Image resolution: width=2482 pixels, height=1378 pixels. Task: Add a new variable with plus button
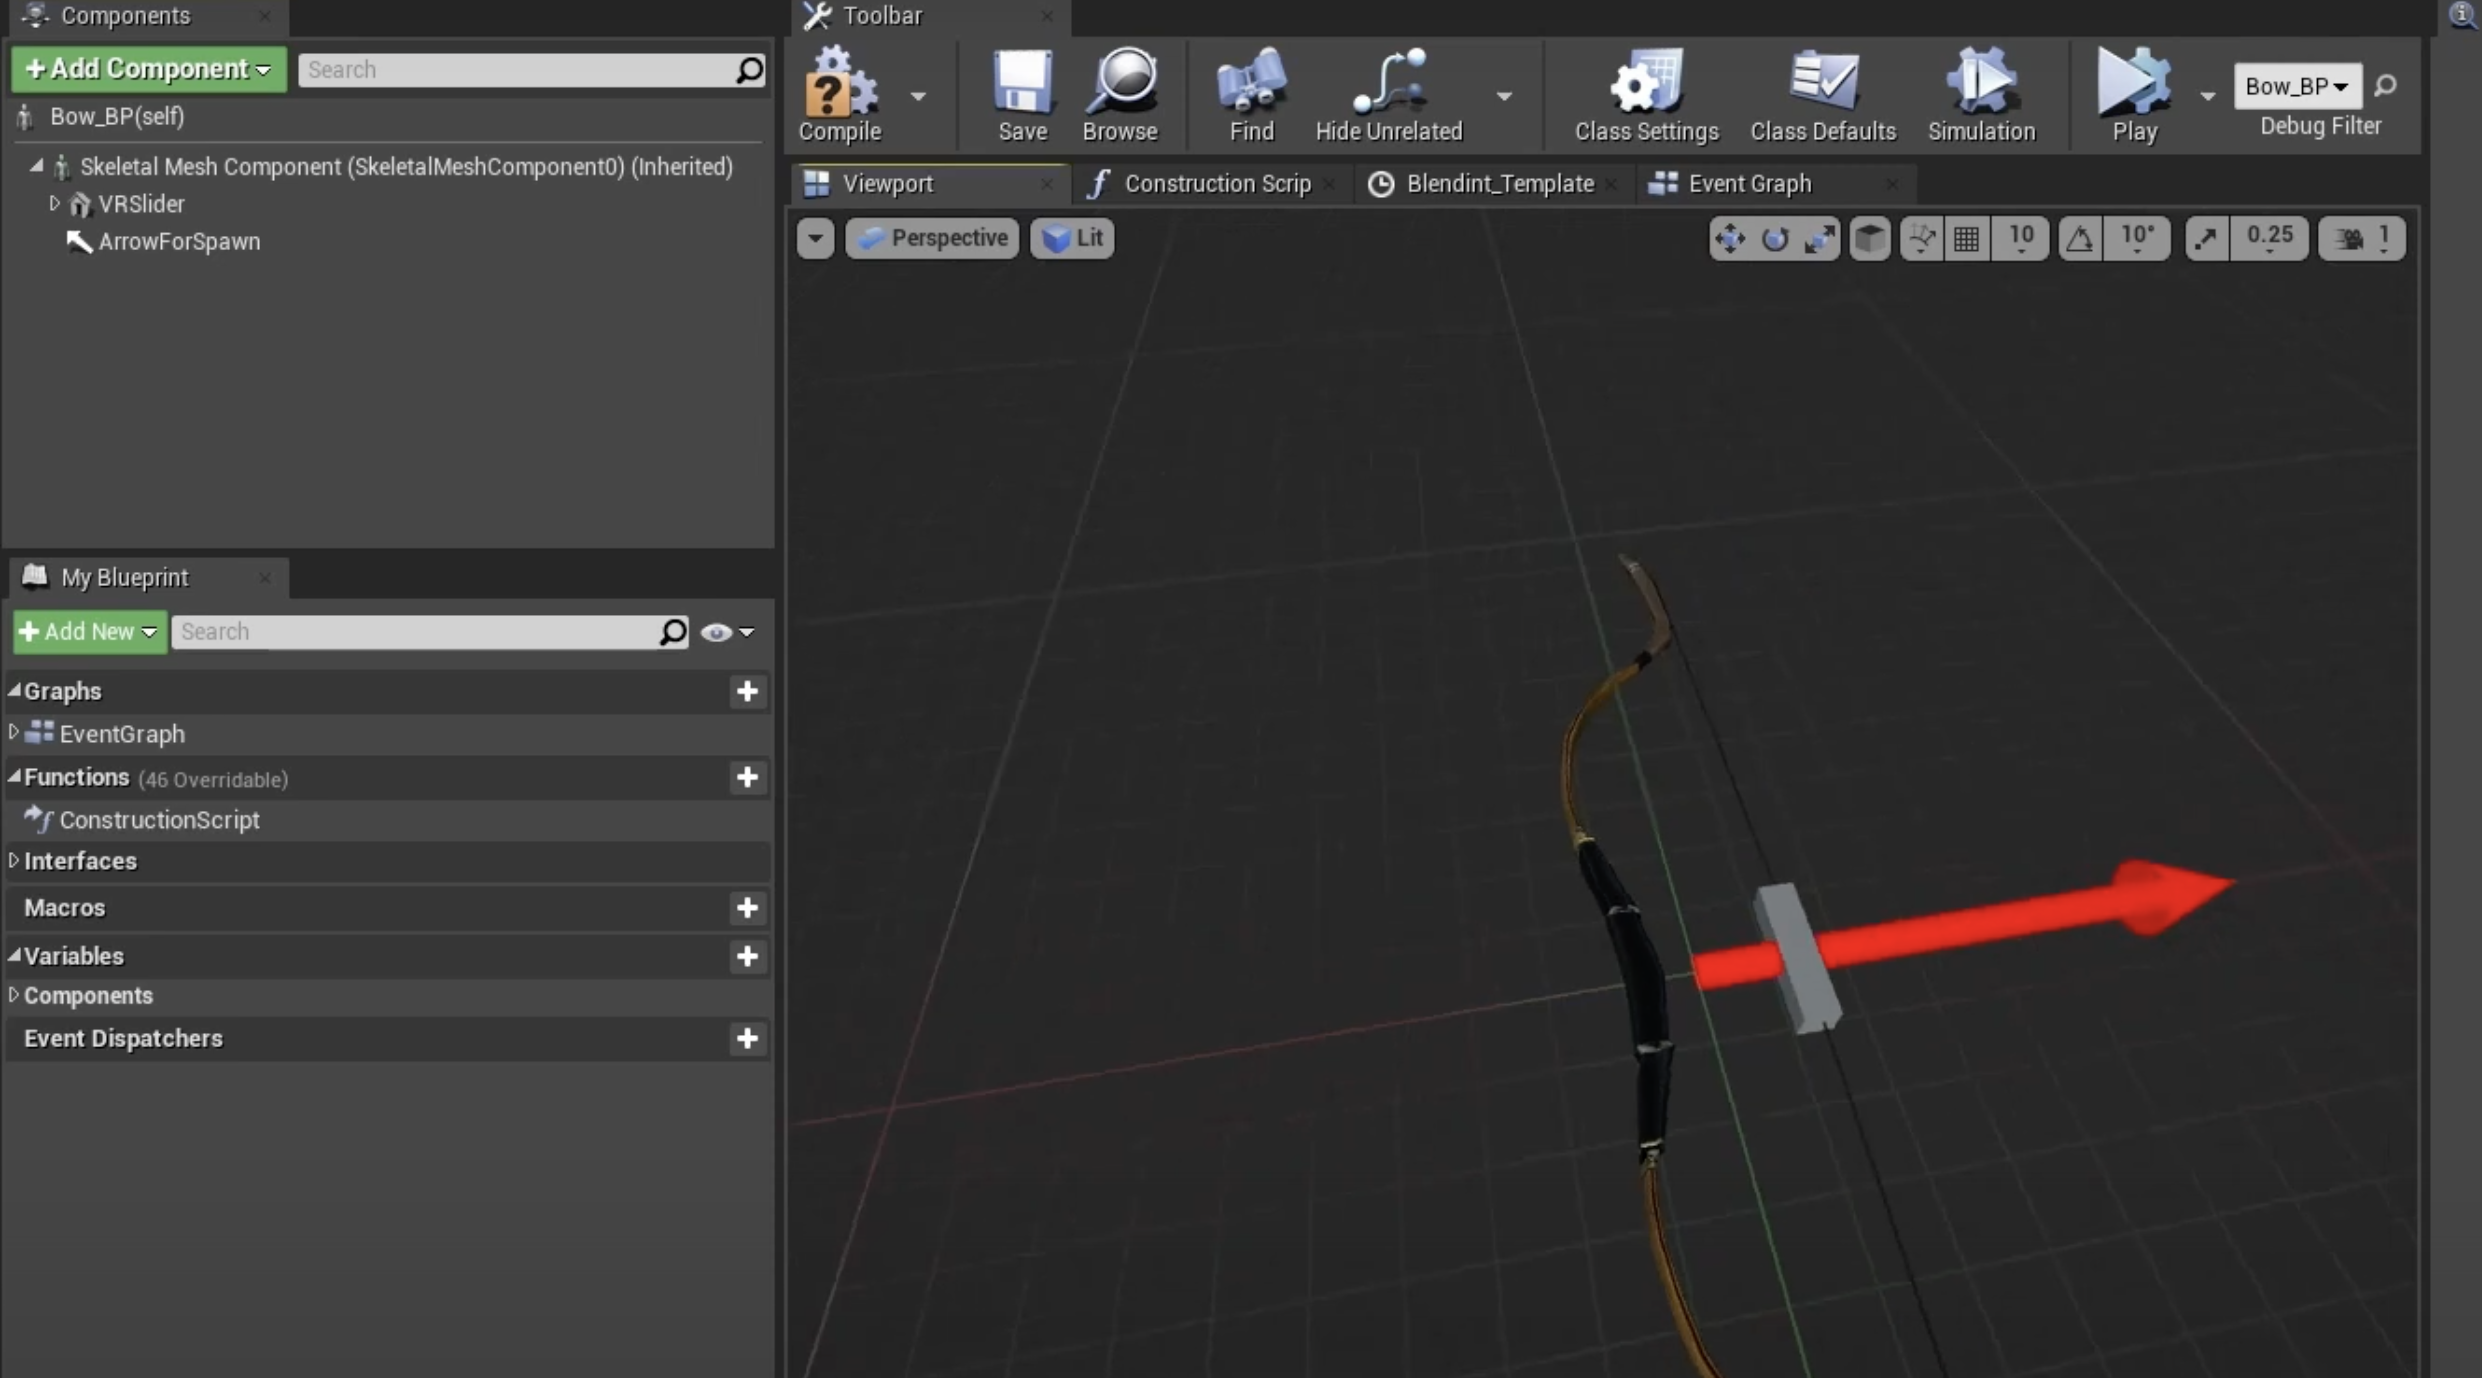(x=747, y=956)
